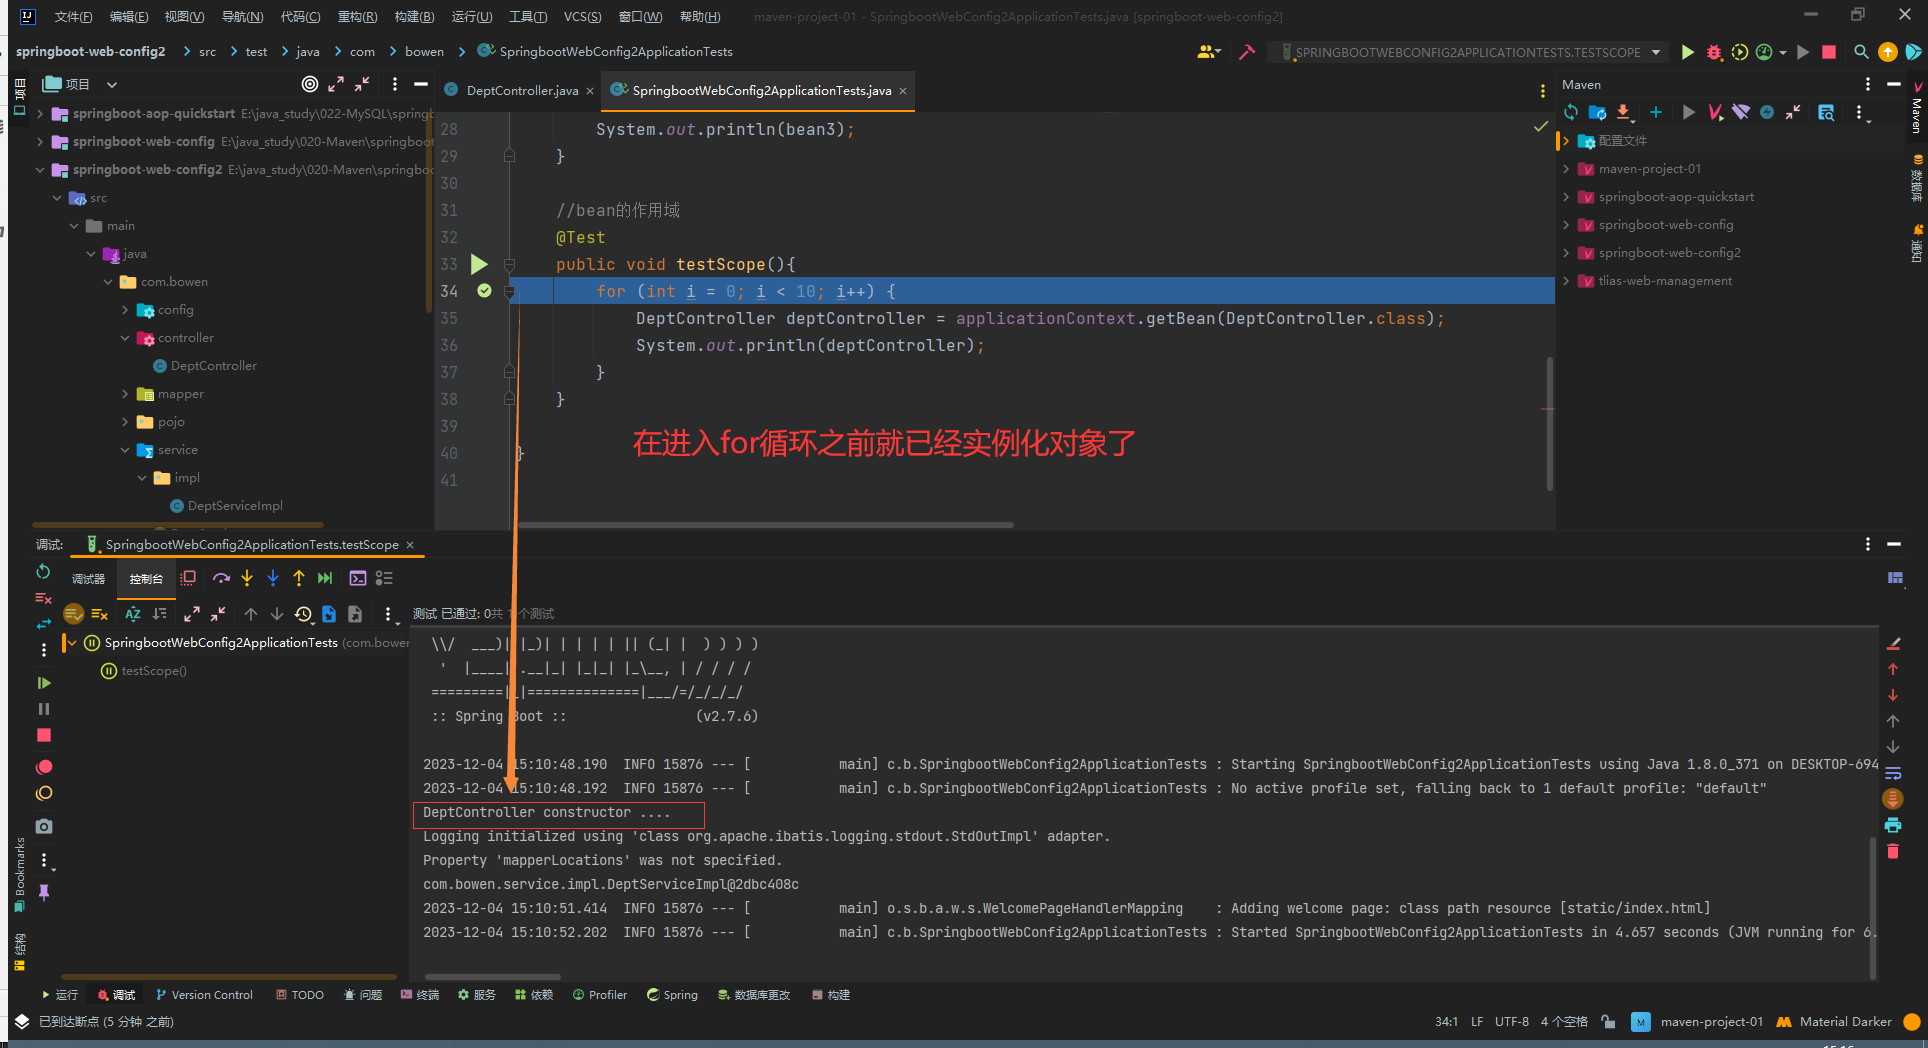The height and width of the screenshot is (1048, 1928).
Task: Take thread dump camera icon
Action: tap(43, 826)
